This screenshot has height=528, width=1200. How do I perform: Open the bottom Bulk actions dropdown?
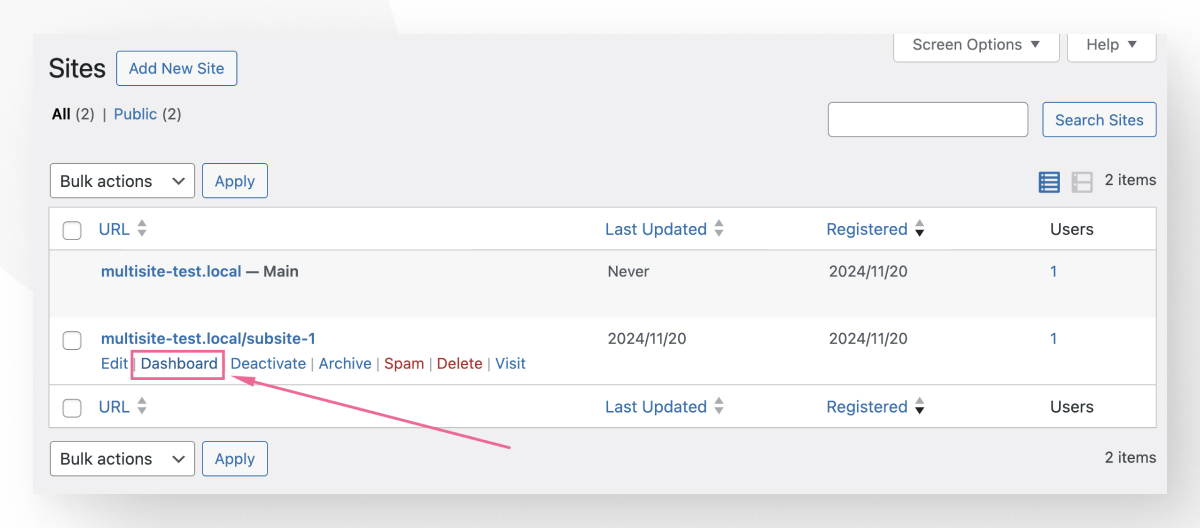pyautogui.click(x=122, y=459)
